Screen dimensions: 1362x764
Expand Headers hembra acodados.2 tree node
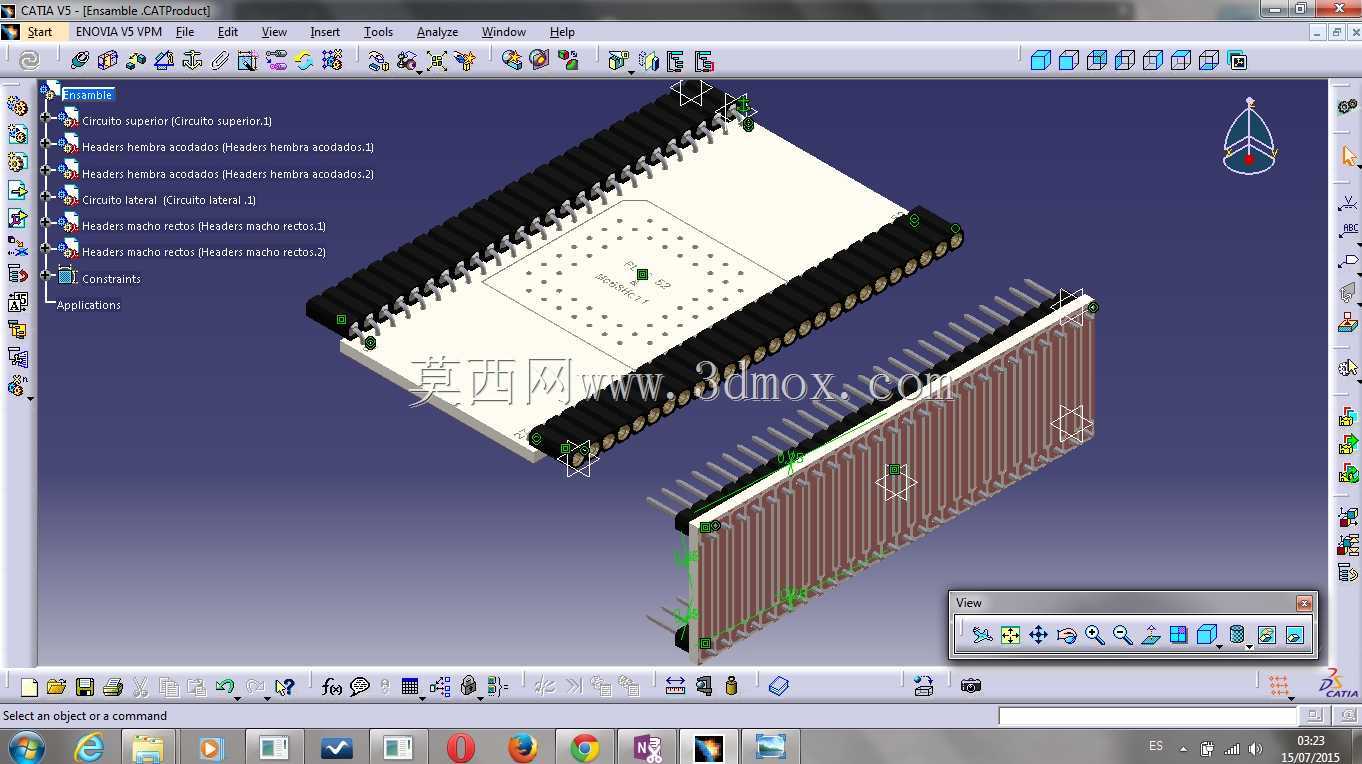point(45,170)
